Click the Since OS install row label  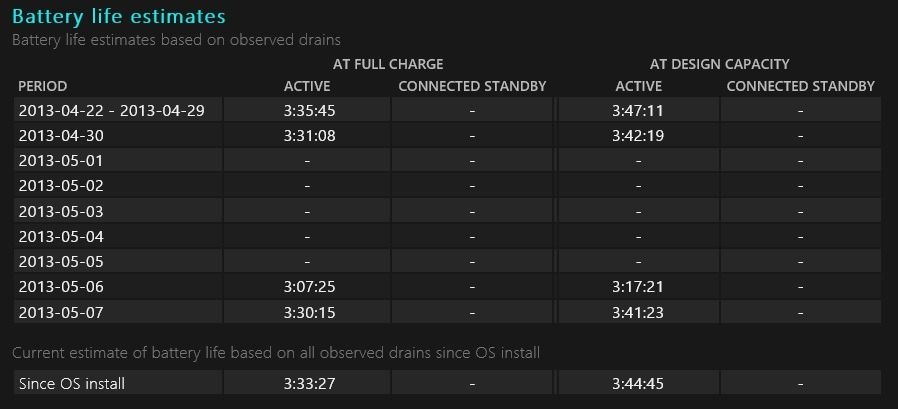pos(72,383)
